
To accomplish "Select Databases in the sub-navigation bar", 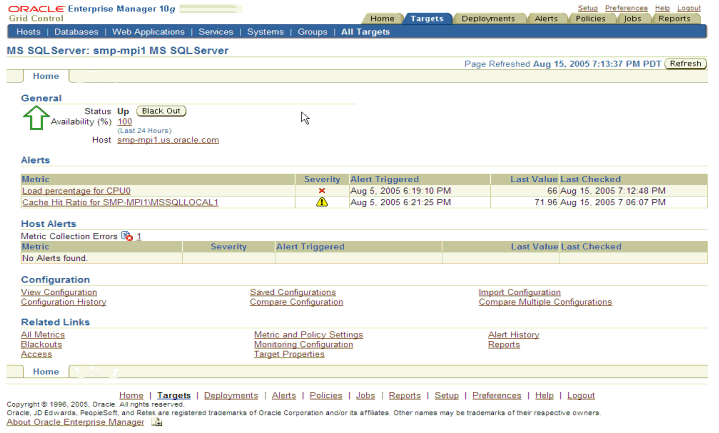I will pos(76,32).
